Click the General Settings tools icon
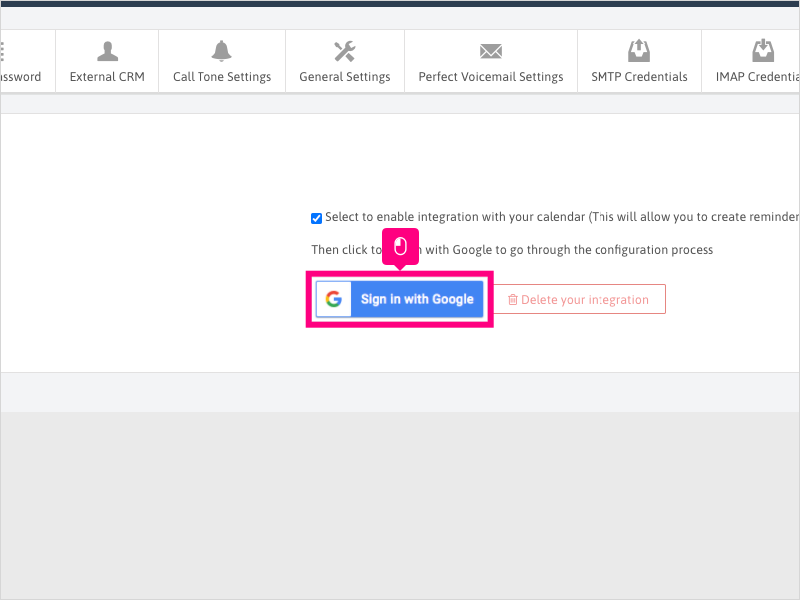Screen dimensions: 800x600 [344, 51]
